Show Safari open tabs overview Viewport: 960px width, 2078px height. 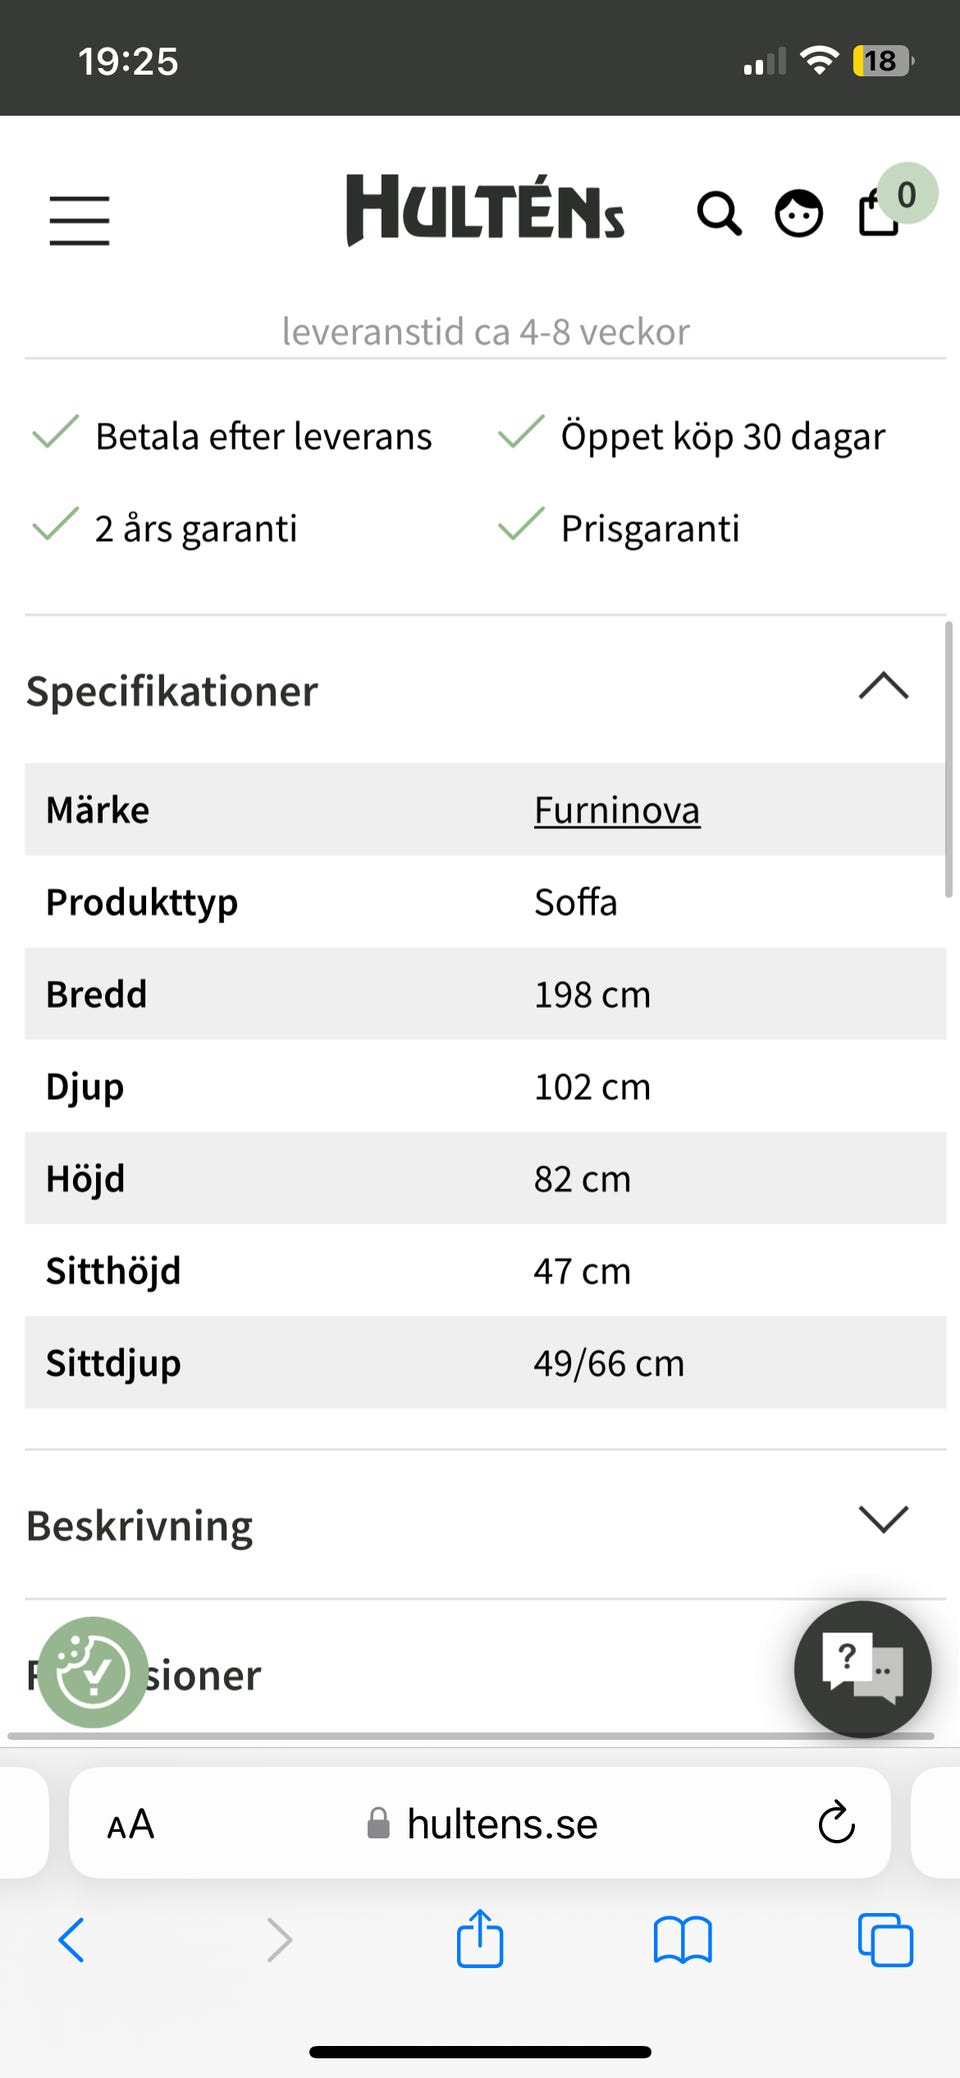pos(885,1940)
